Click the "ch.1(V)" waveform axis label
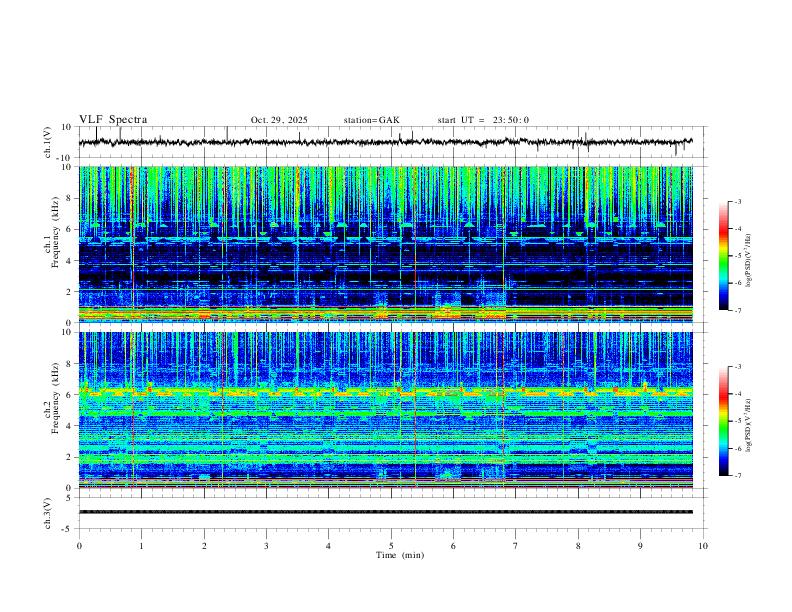The height and width of the screenshot is (612, 792). (47, 142)
